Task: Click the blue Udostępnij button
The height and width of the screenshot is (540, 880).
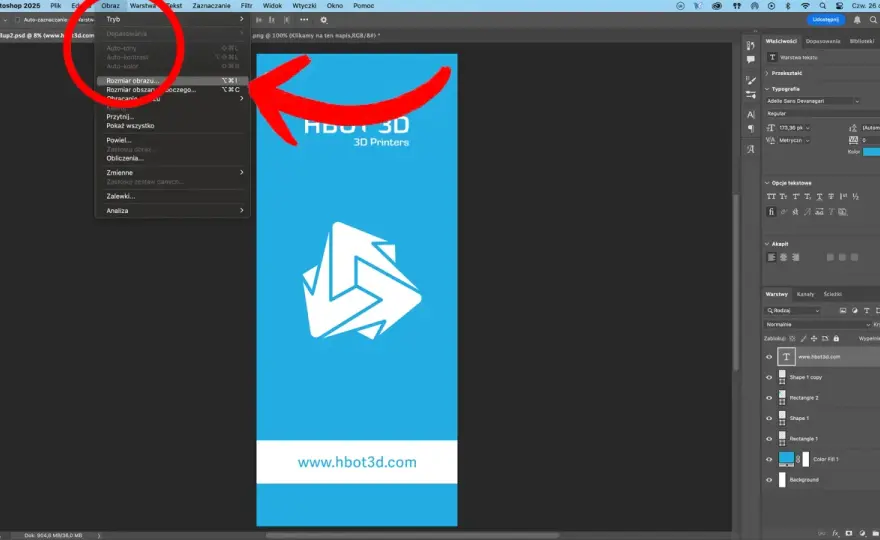Action: [x=826, y=20]
